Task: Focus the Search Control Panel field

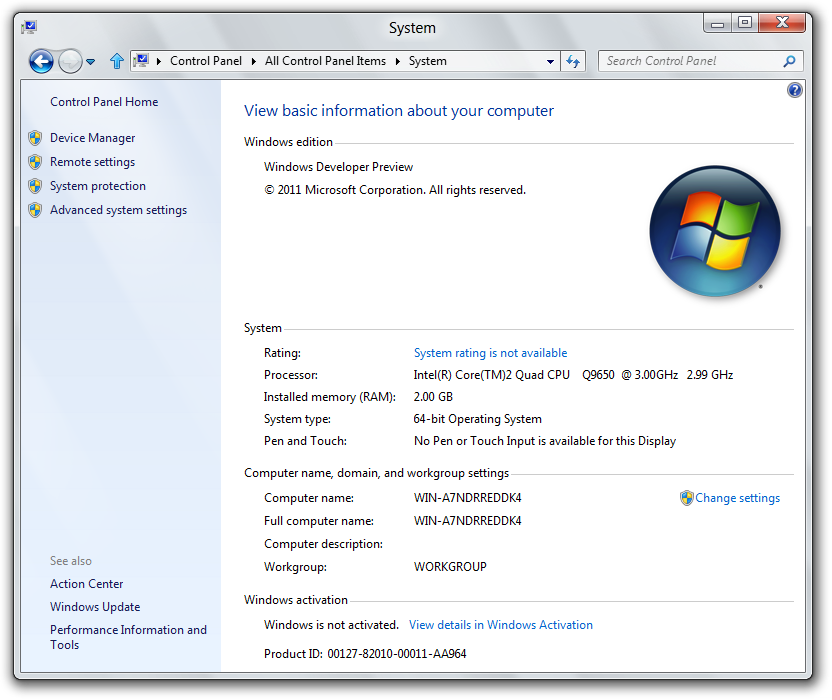Action: [690, 61]
